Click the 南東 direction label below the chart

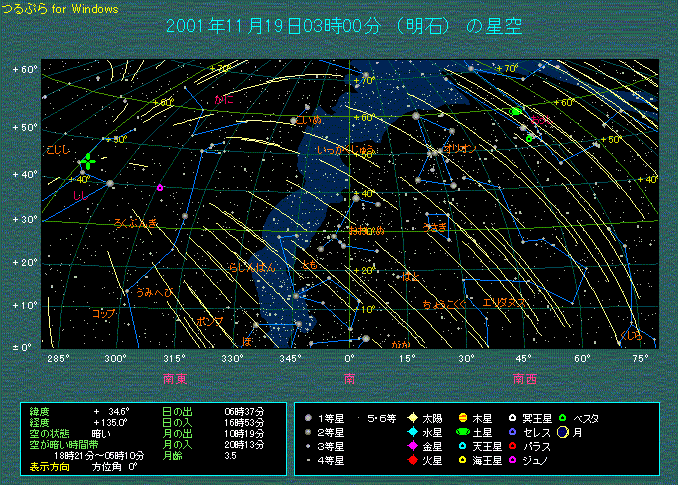[175, 378]
